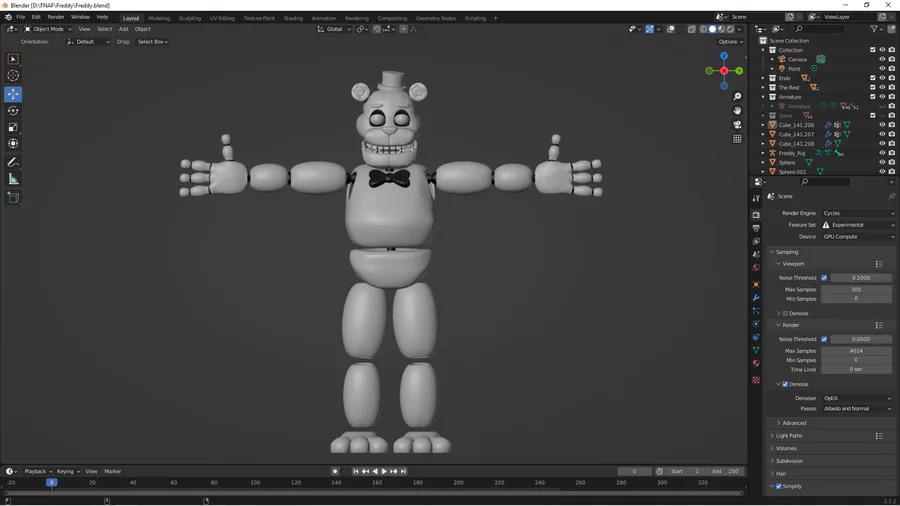Toggle Render Noise Threshold checkbox
The width and height of the screenshot is (900, 506).
[824, 339]
